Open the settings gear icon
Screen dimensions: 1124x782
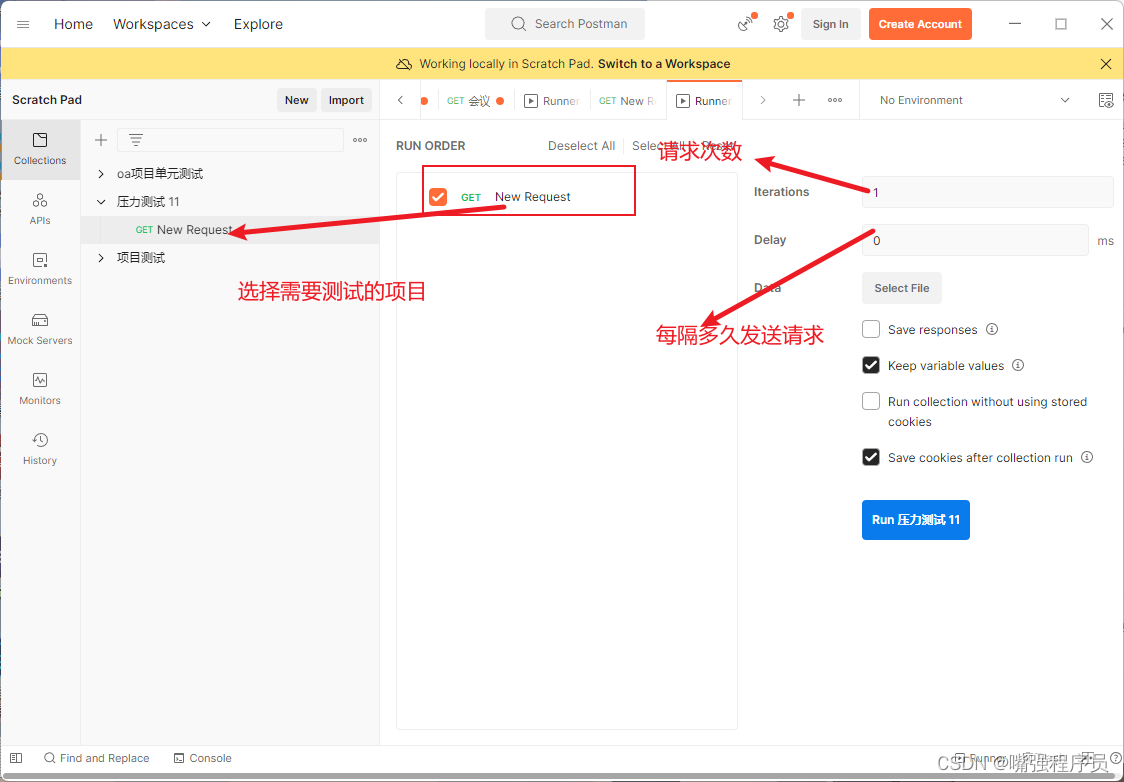(x=781, y=24)
